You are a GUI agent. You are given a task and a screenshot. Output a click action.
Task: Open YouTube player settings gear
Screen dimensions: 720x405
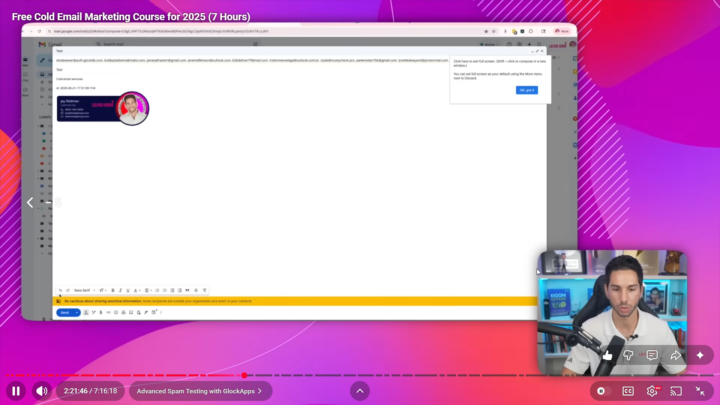pos(652,391)
